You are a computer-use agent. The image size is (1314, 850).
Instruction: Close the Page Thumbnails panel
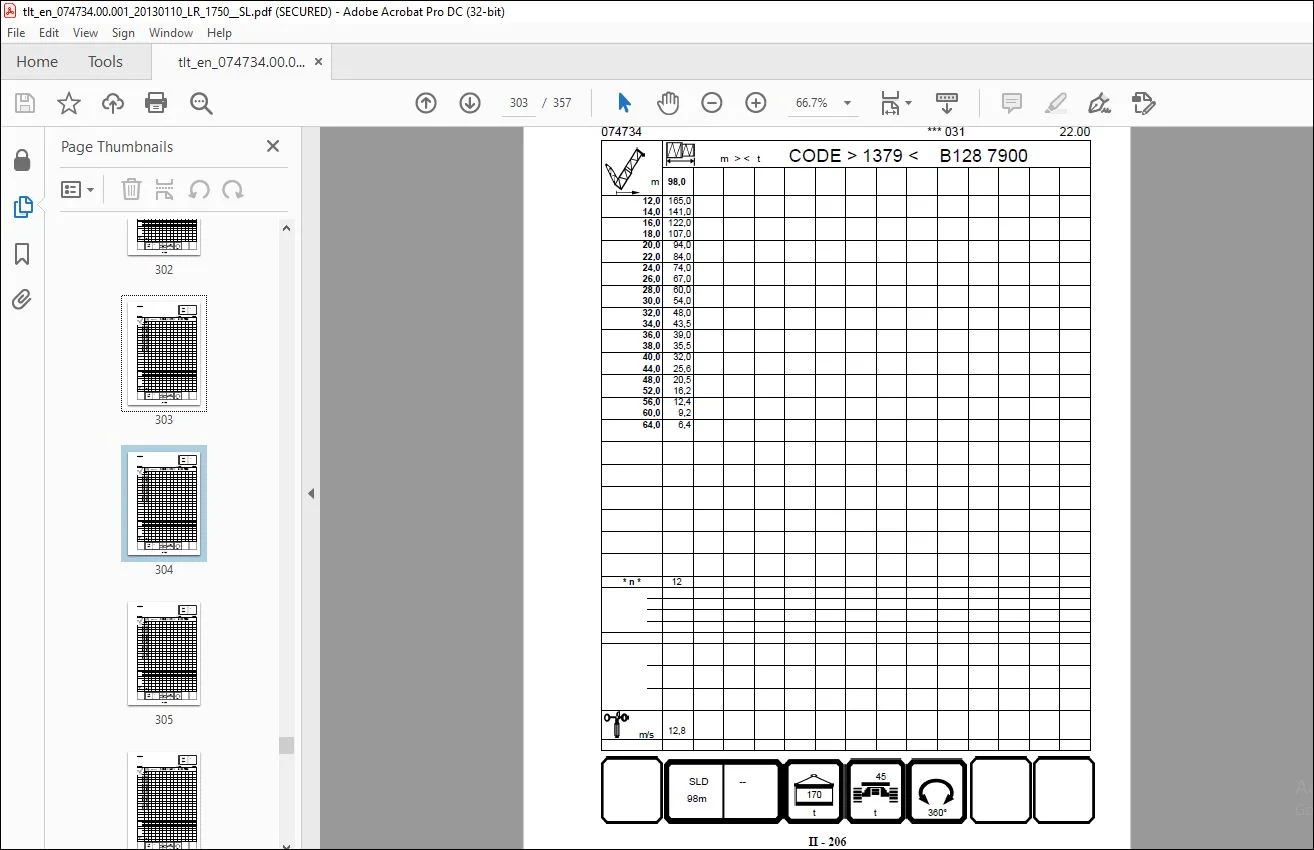tap(273, 146)
